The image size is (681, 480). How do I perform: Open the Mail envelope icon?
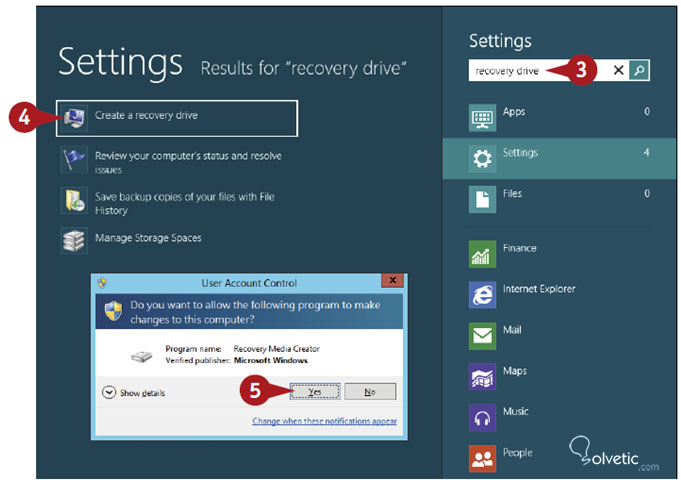(x=483, y=336)
